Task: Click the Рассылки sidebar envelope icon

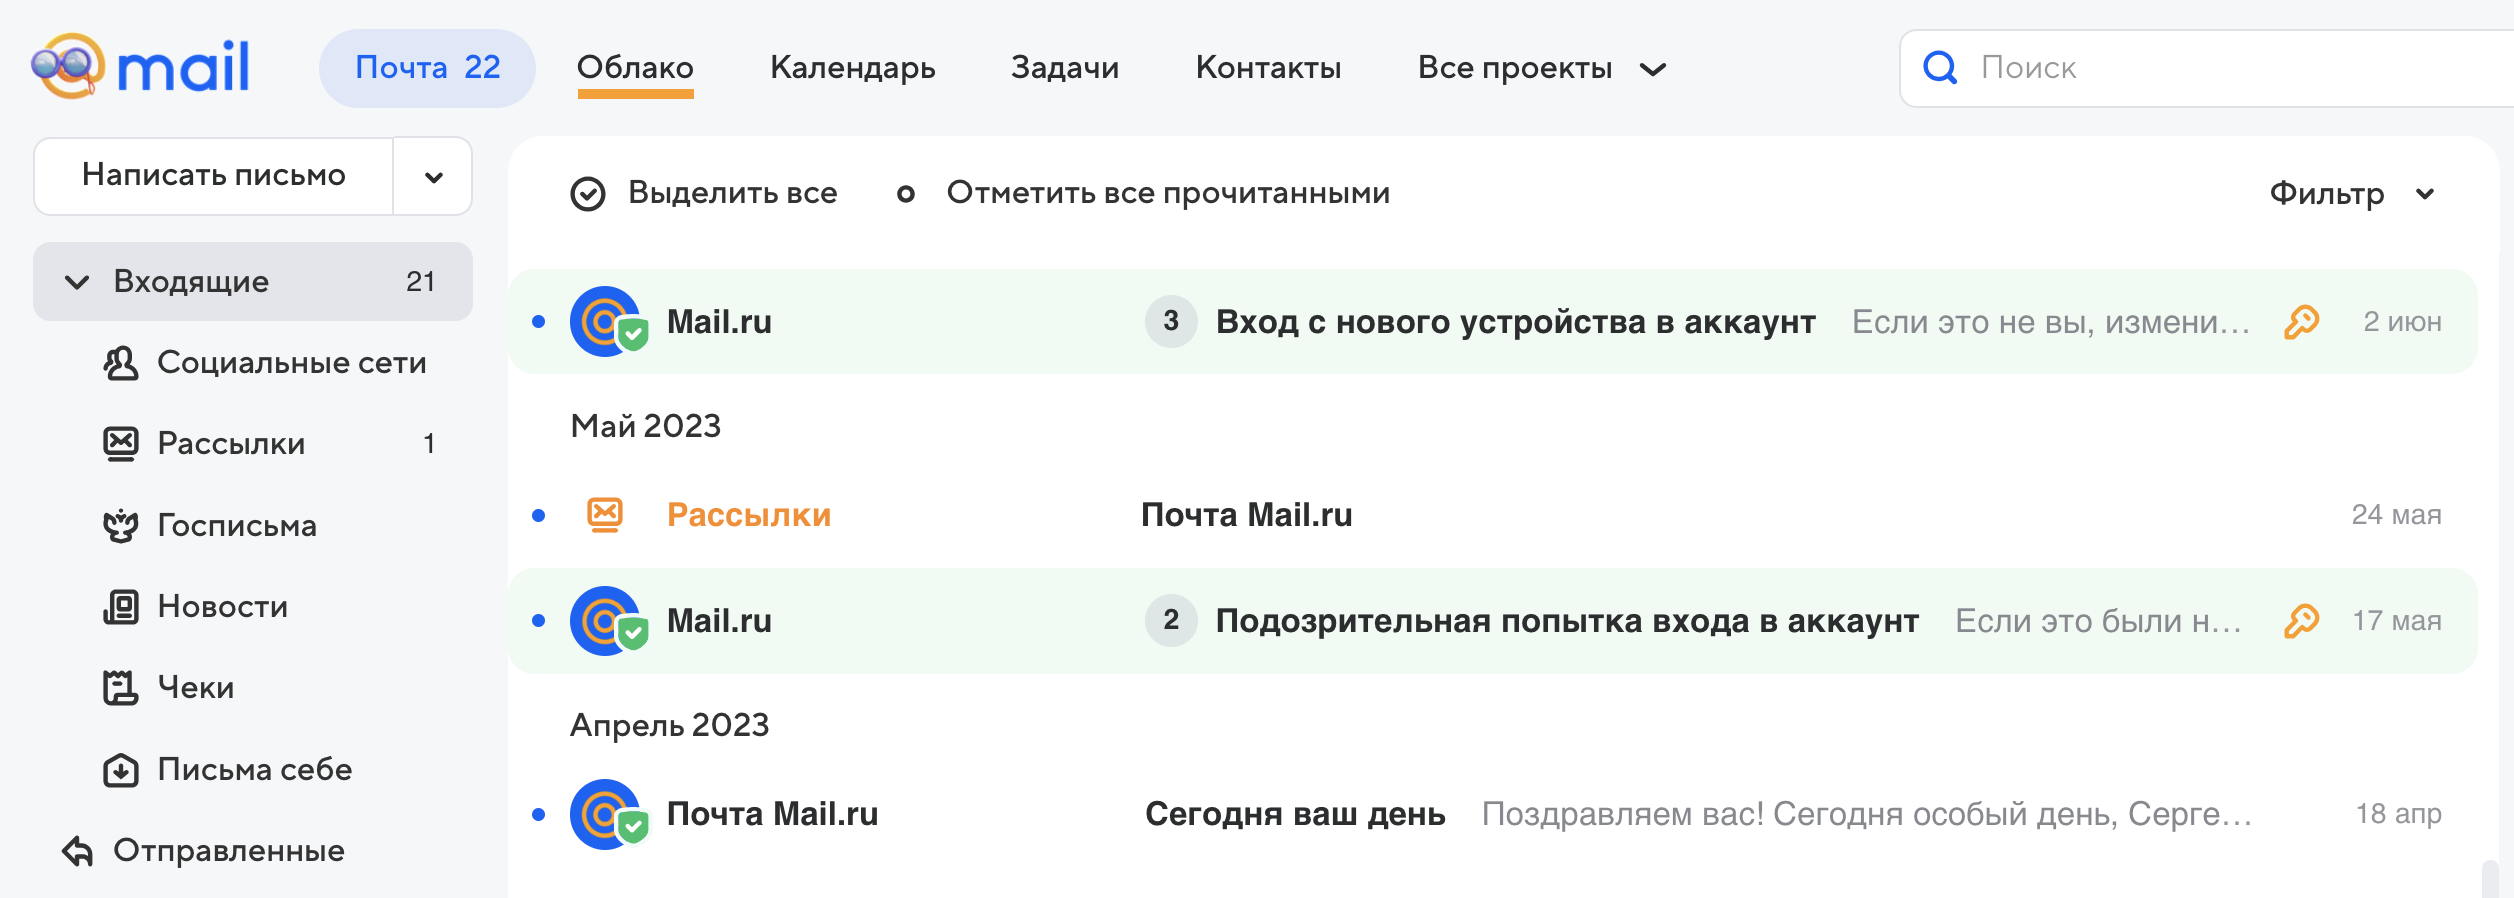Action: (x=121, y=444)
